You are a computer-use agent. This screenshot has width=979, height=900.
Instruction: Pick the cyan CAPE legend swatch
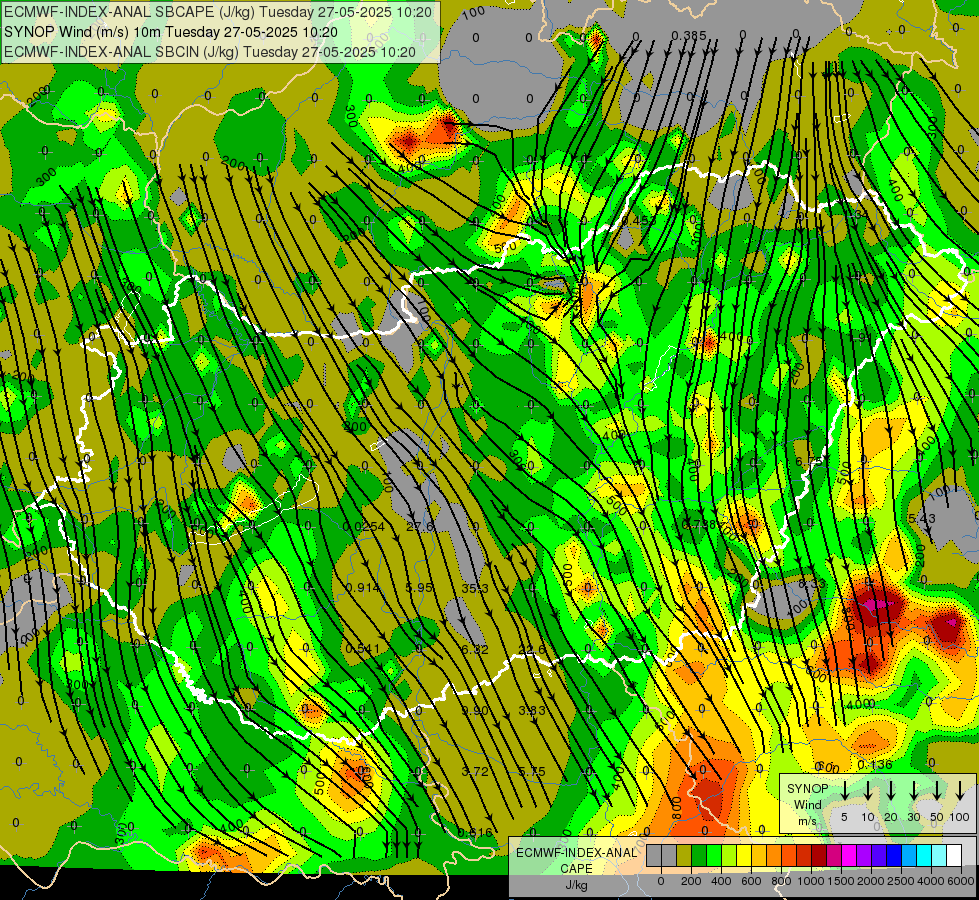click(923, 856)
